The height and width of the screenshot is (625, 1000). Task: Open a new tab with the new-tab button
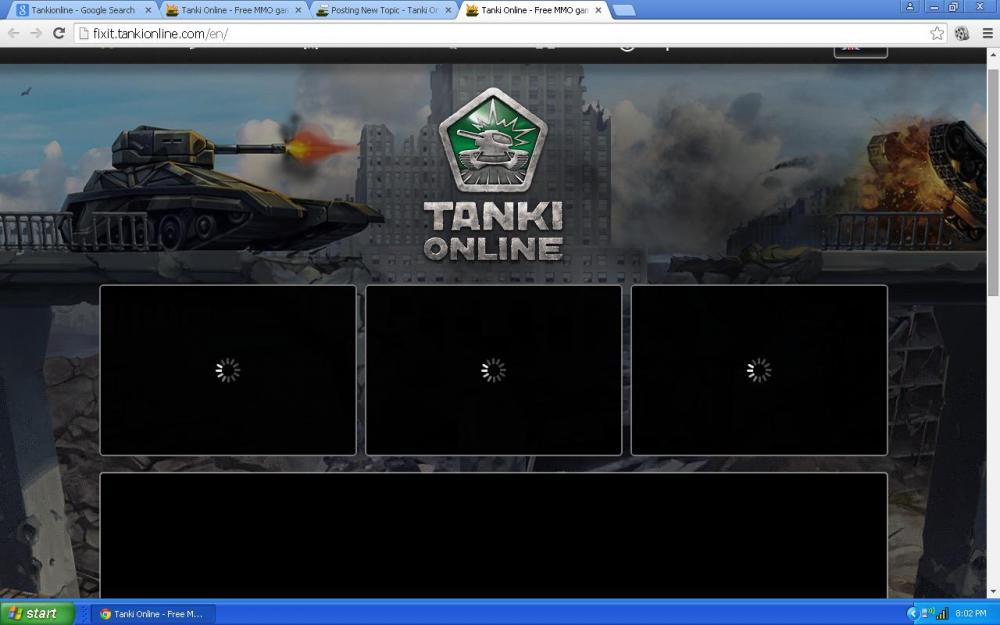(x=623, y=10)
